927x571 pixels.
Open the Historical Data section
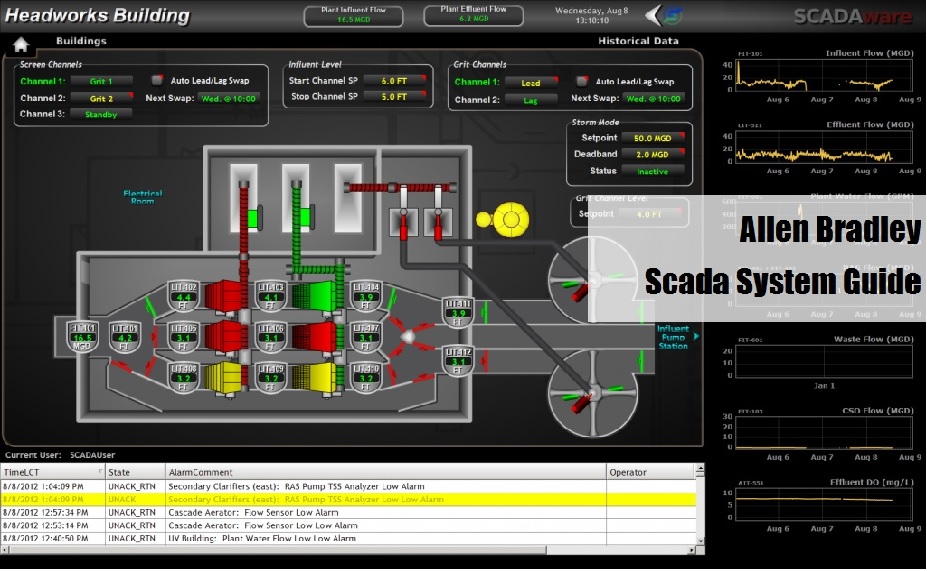(638, 41)
